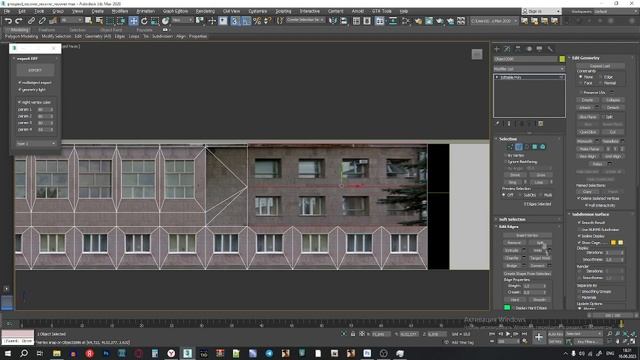
Task: Toggle Ignore Backfacing checkbox
Action: [x=506, y=162]
